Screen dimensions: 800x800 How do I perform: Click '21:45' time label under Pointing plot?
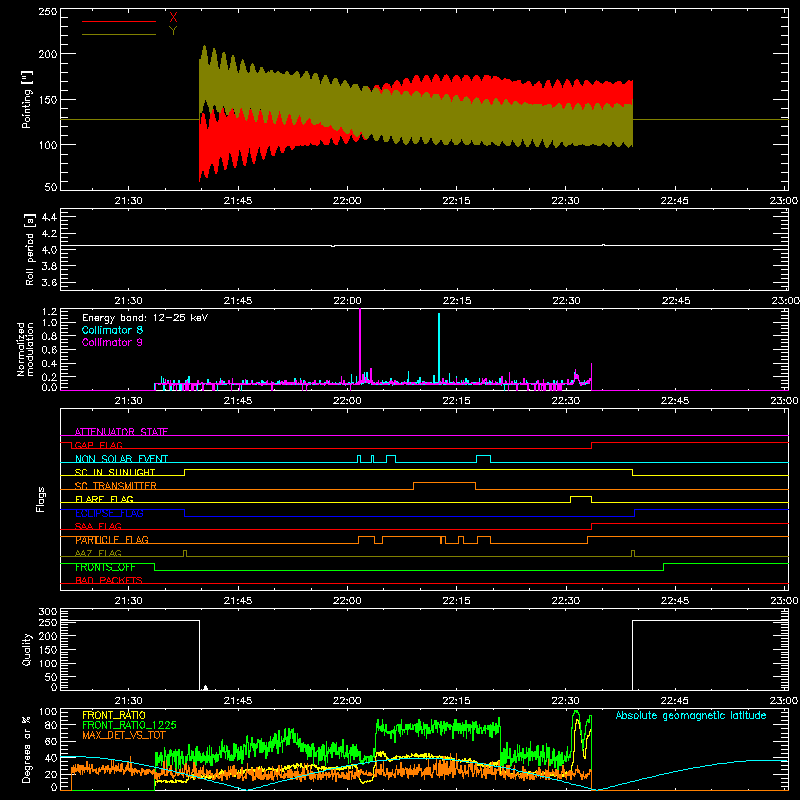click(238, 201)
